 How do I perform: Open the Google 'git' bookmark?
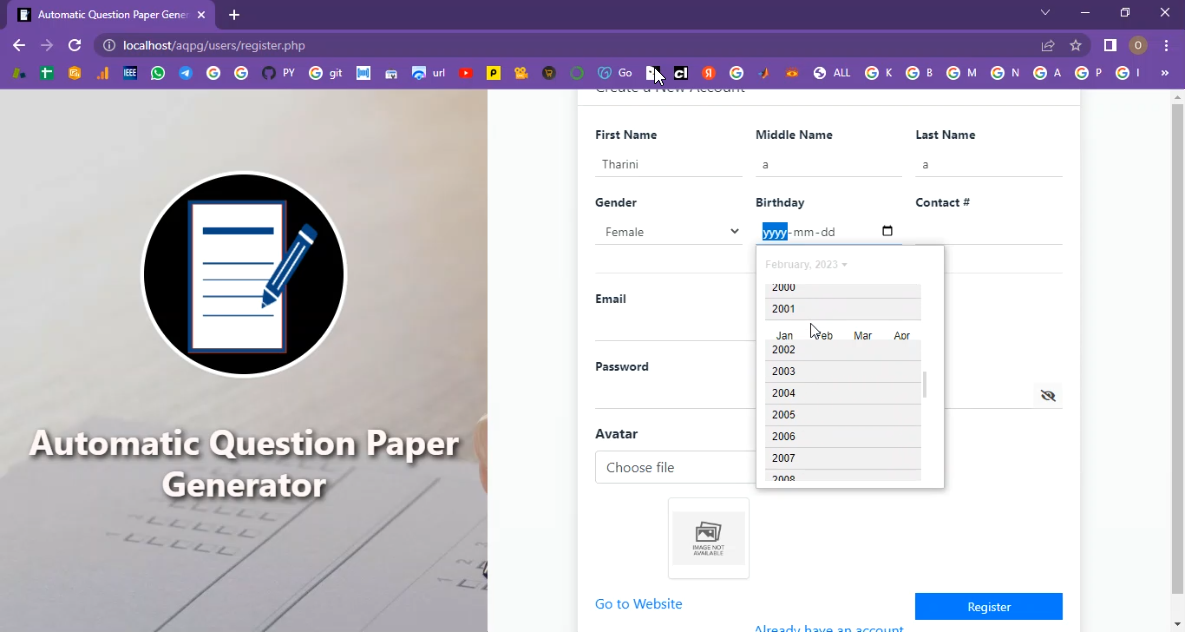[326, 73]
